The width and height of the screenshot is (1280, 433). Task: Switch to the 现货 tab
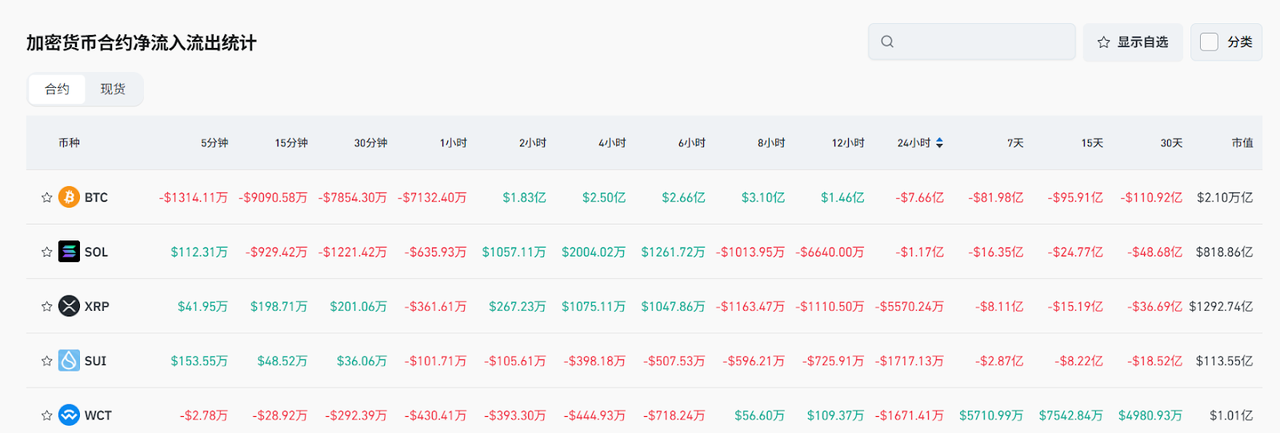113,89
